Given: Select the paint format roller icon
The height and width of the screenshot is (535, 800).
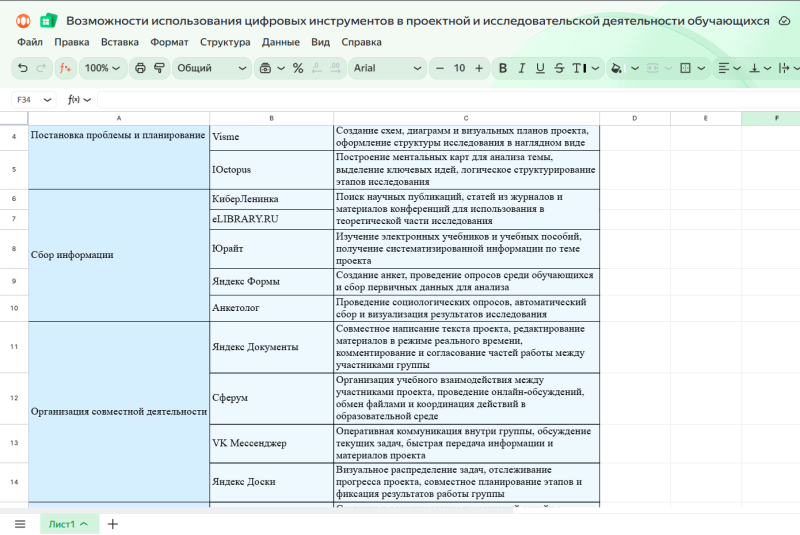Looking at the screenshot, I should point(159,68).
